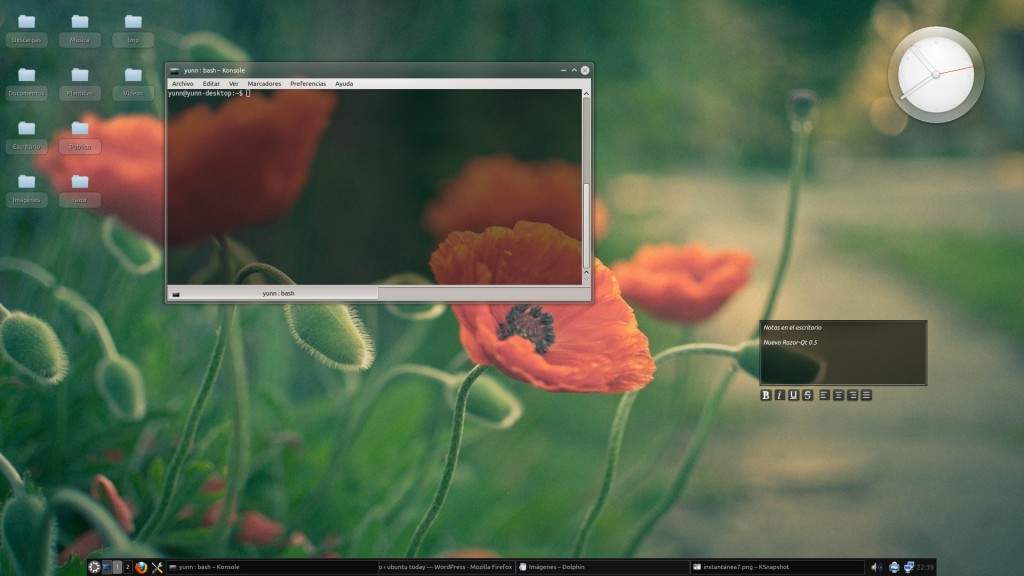Switch to Imágenes – Dolphin taskbar entry
The width and height of the screenshot is (1024, 576).
coord(601,568)
